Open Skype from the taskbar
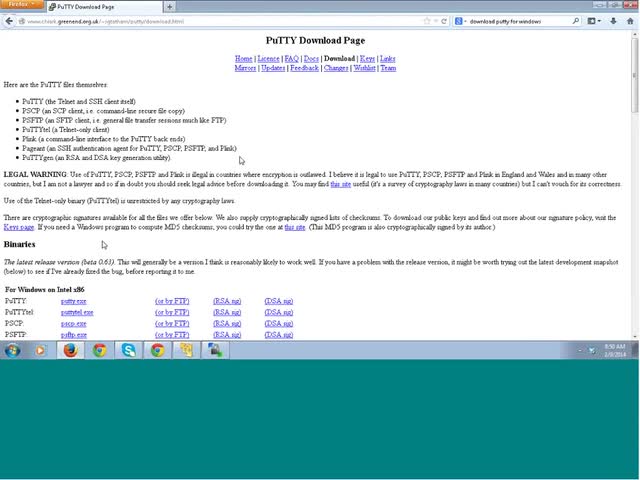 (x=129, y=350)
